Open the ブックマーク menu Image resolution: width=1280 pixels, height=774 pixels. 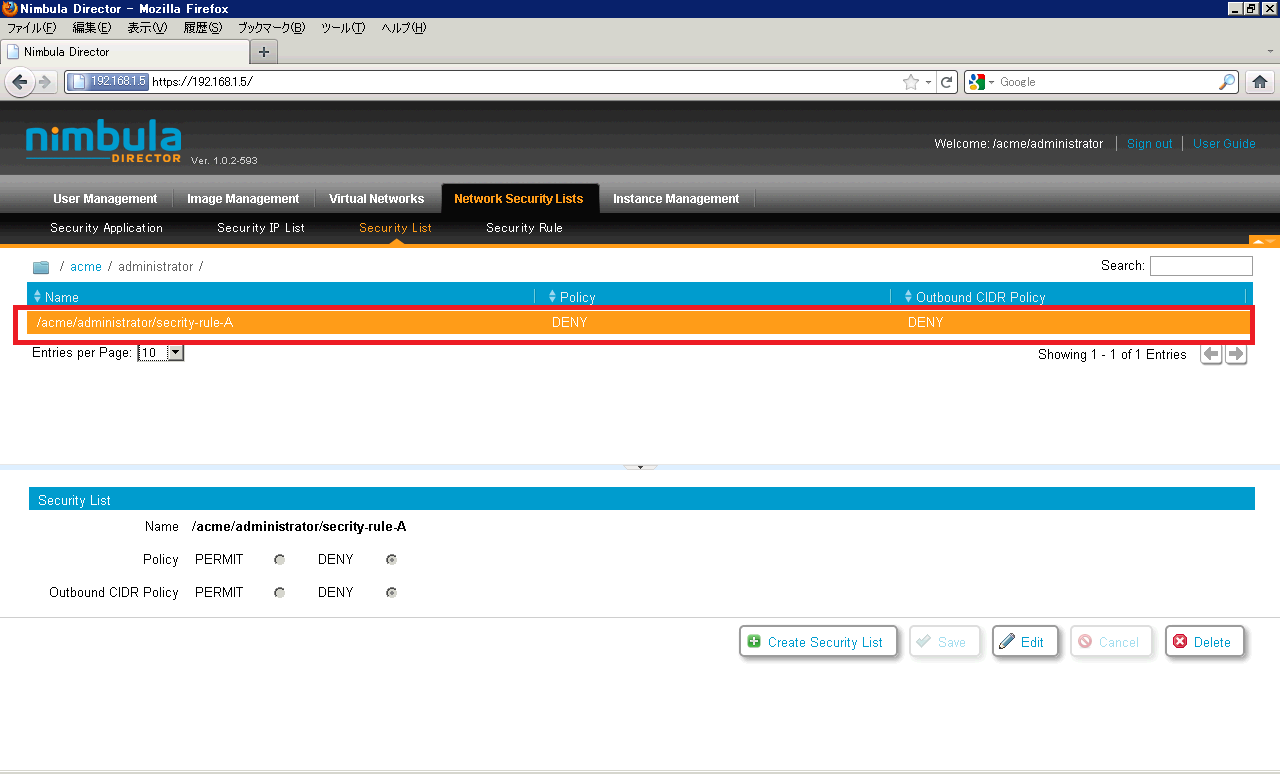[271, 28]
